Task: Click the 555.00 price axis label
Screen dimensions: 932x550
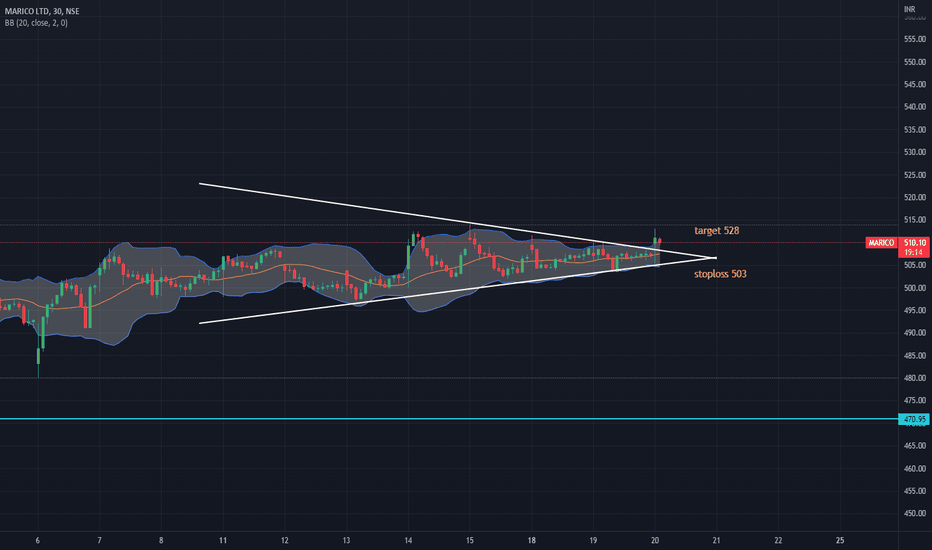Action: 915,39
